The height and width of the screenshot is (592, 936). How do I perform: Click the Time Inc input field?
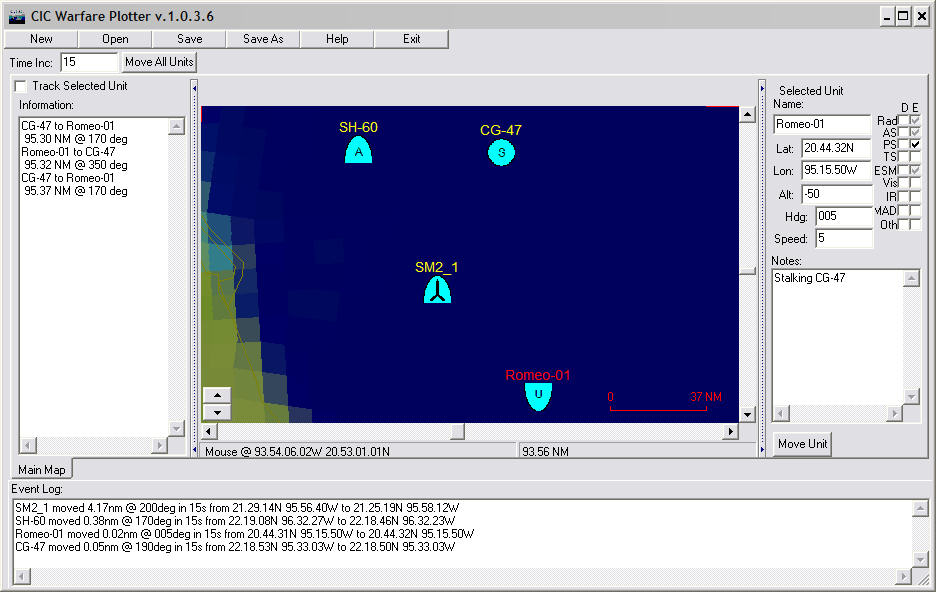point(88,63)
